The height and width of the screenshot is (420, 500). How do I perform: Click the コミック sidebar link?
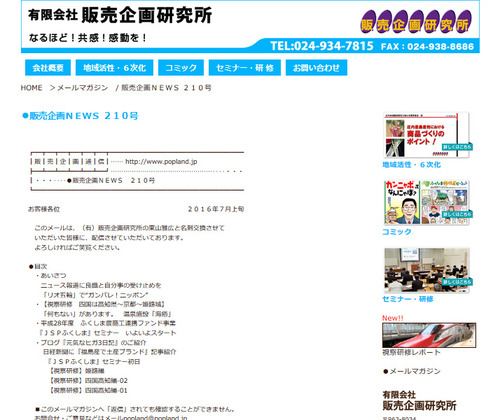pos(397,232)
